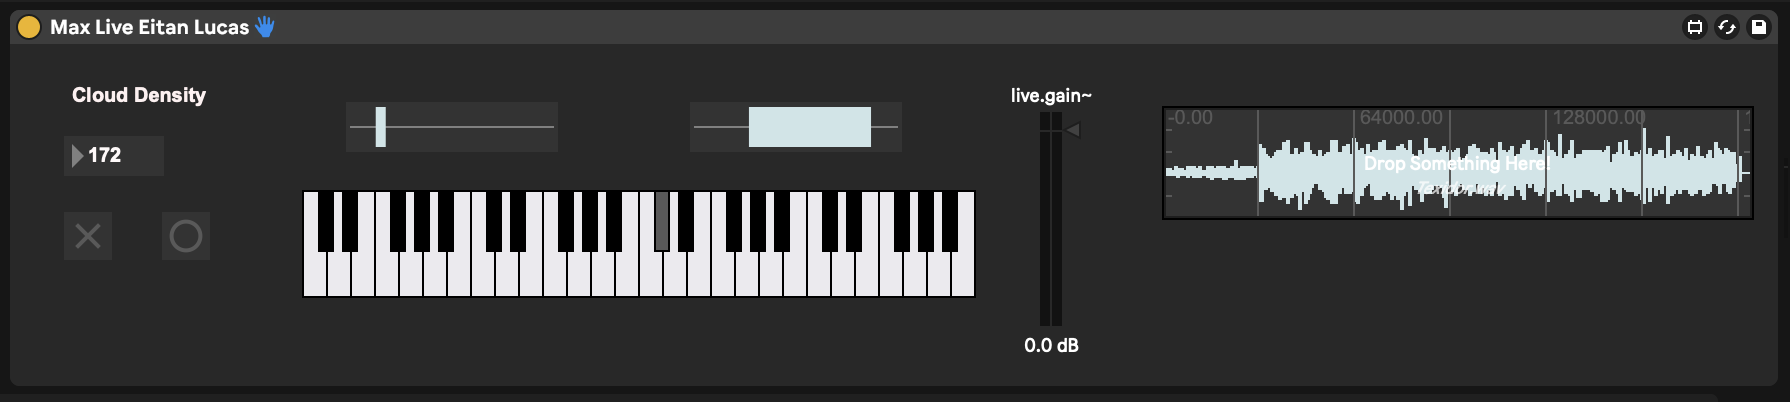Click the live.gain~ triangle fader handle
1790x402 pixels.
[x=1072, y=130]
